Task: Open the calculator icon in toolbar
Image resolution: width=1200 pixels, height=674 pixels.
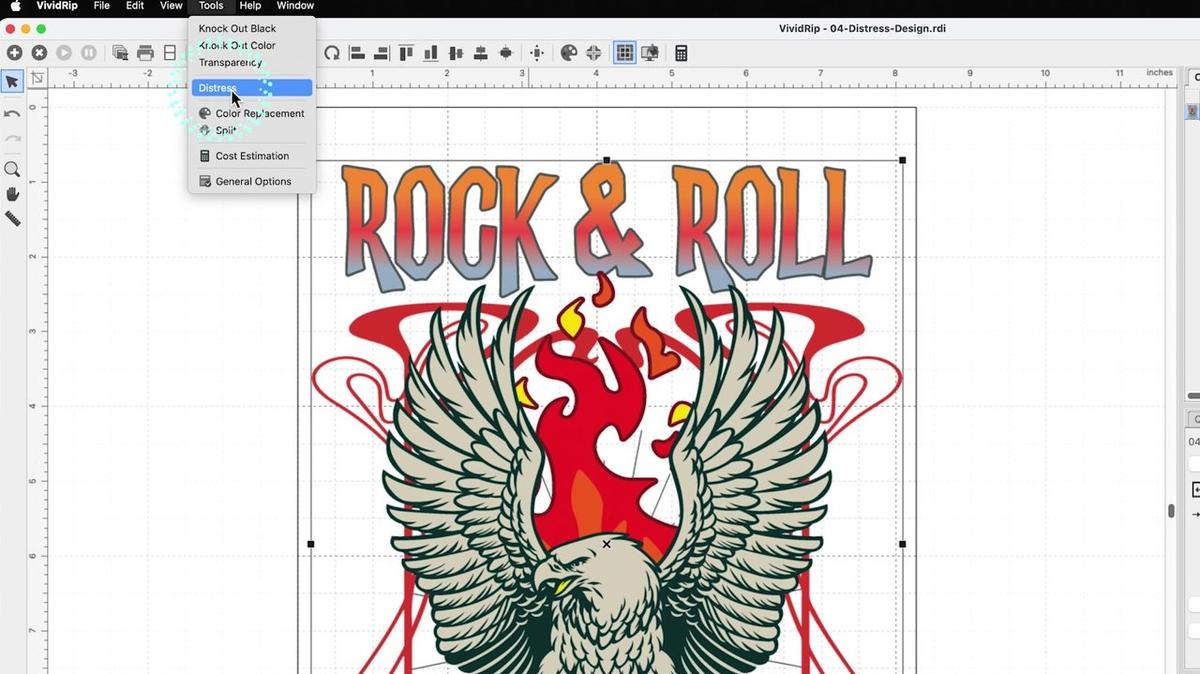Action: 681,53
